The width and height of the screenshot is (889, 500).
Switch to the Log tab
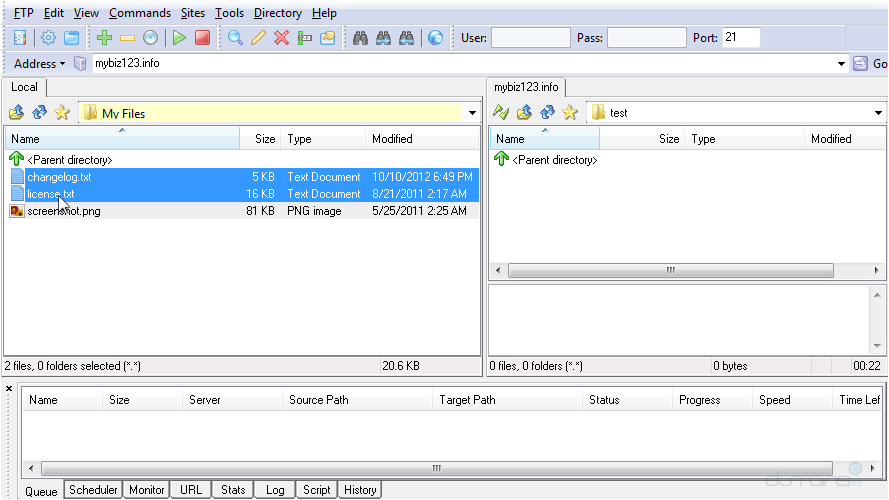pos(275,489)
